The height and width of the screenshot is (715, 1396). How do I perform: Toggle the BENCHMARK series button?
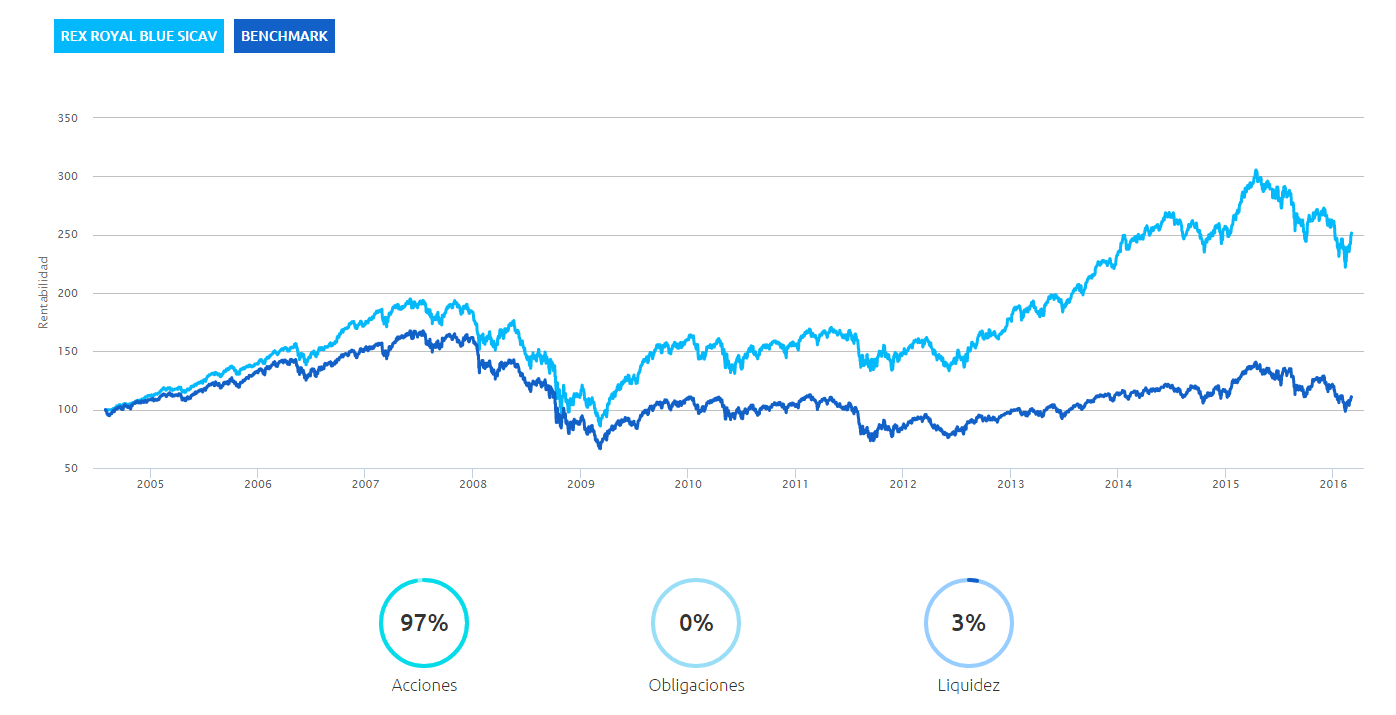[x=284, y=36]
